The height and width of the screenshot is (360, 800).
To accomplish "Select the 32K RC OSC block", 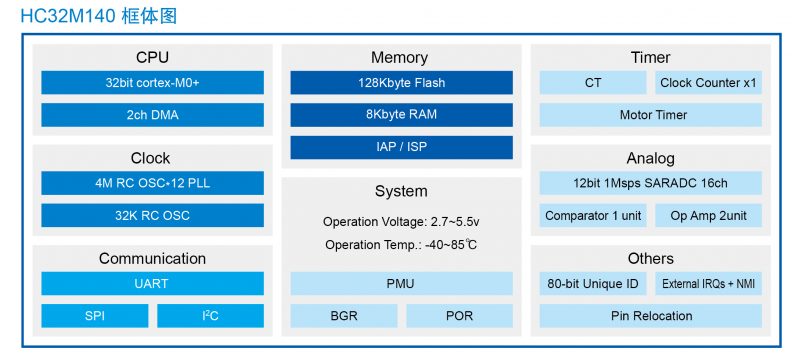I will 152,215.
